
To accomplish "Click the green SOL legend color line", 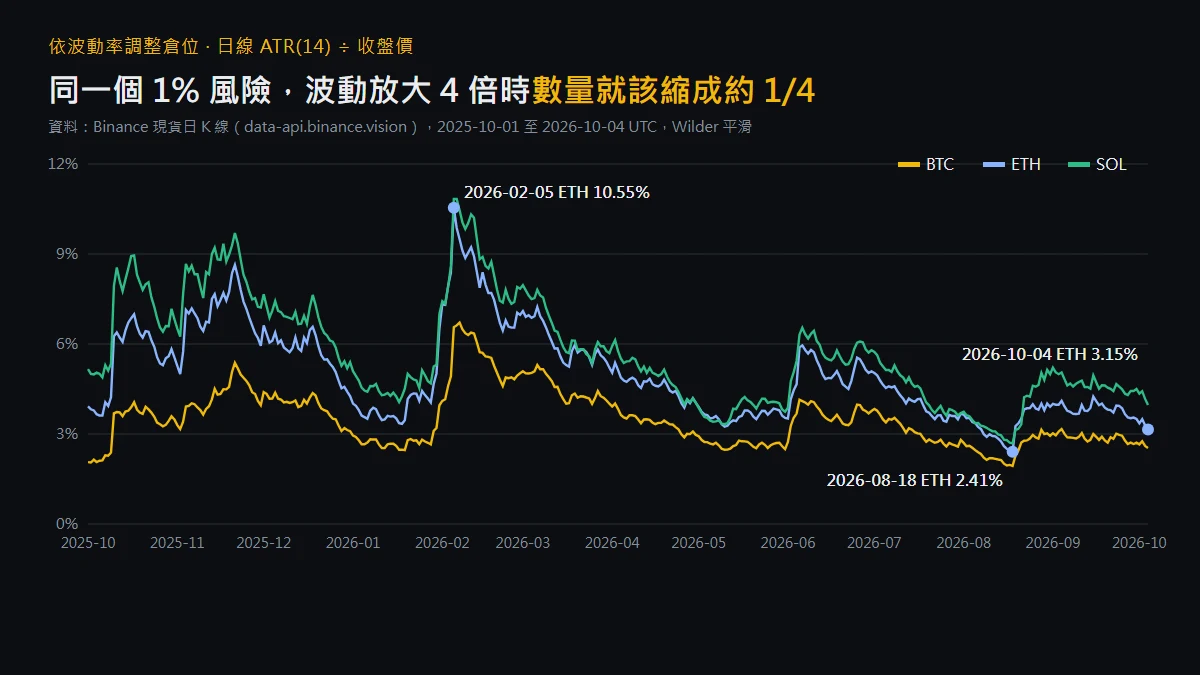I will 1079,164.
